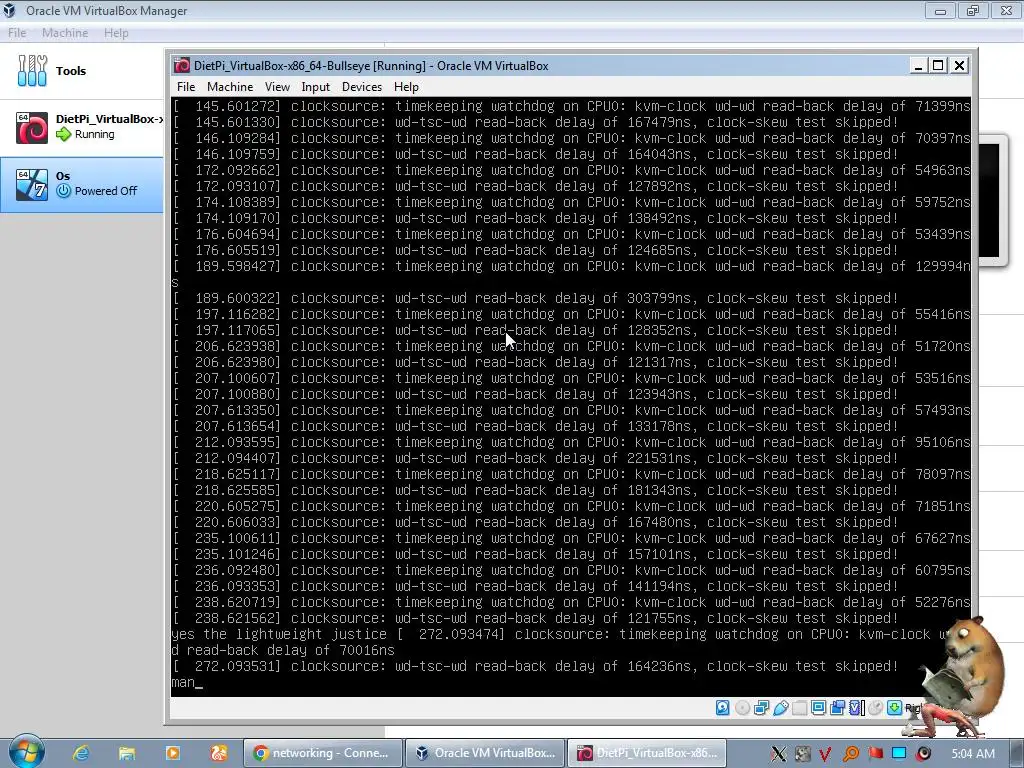Close the DietPi VM window

[x=959, y=65]
